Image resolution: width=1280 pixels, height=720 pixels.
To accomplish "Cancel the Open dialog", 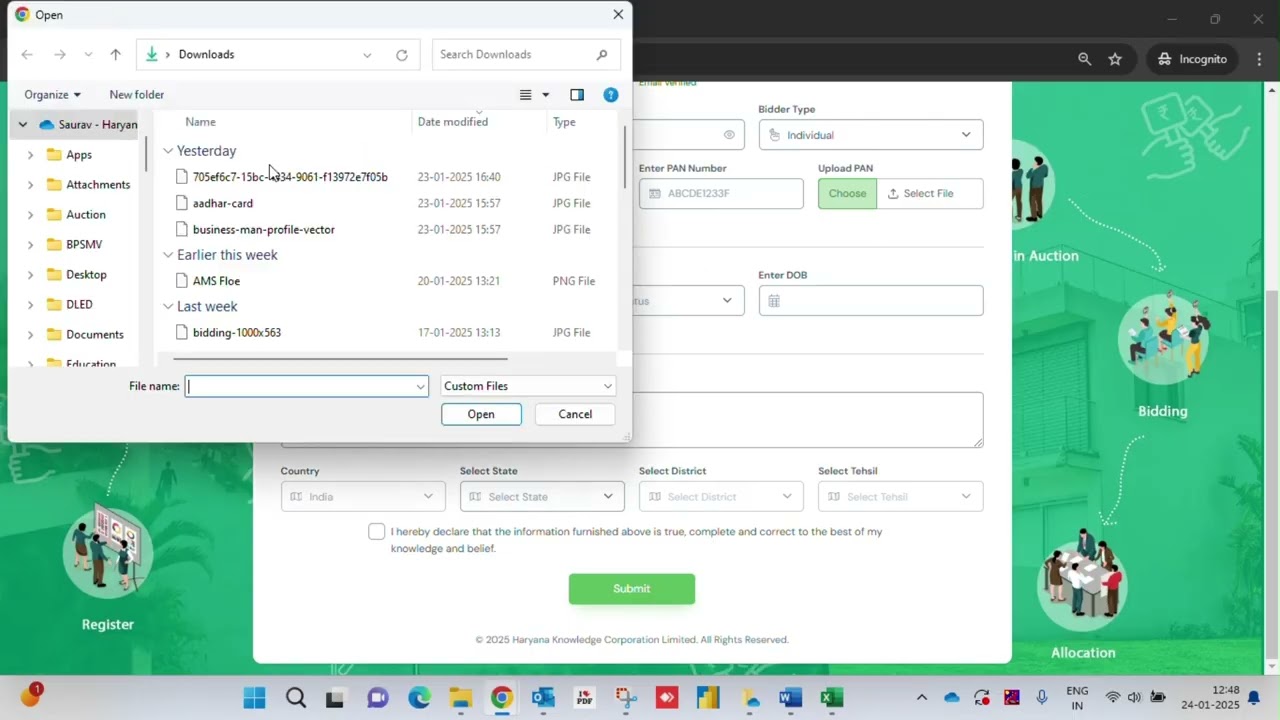I will point(575,414).
